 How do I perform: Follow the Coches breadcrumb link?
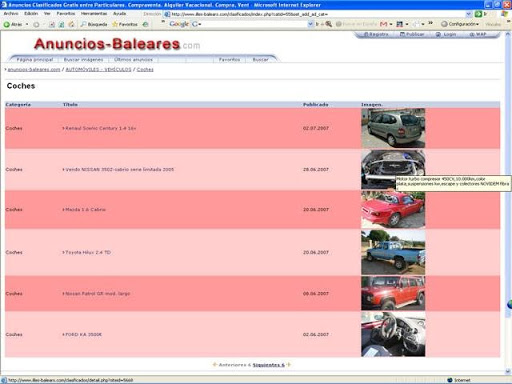tap(145, 69)
